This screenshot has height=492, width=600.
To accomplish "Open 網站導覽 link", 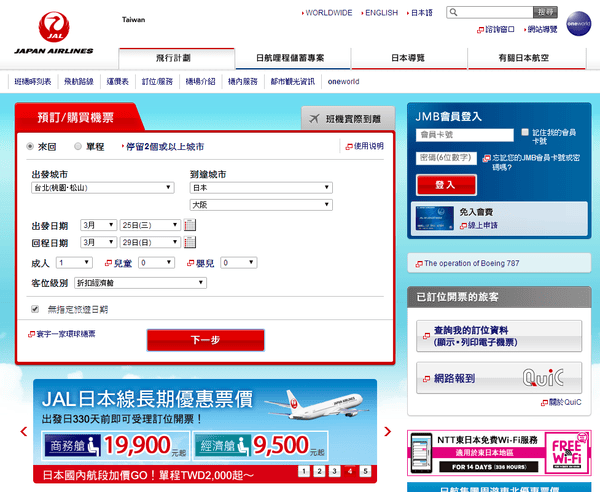I will pos(541,29).
